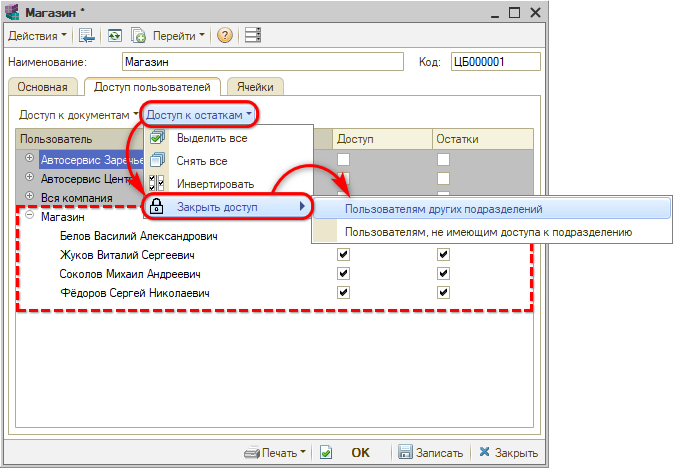This screenshot has height=468, width=673.
Task: Collapse the Магазин tree node
Action: pos(30,216)
